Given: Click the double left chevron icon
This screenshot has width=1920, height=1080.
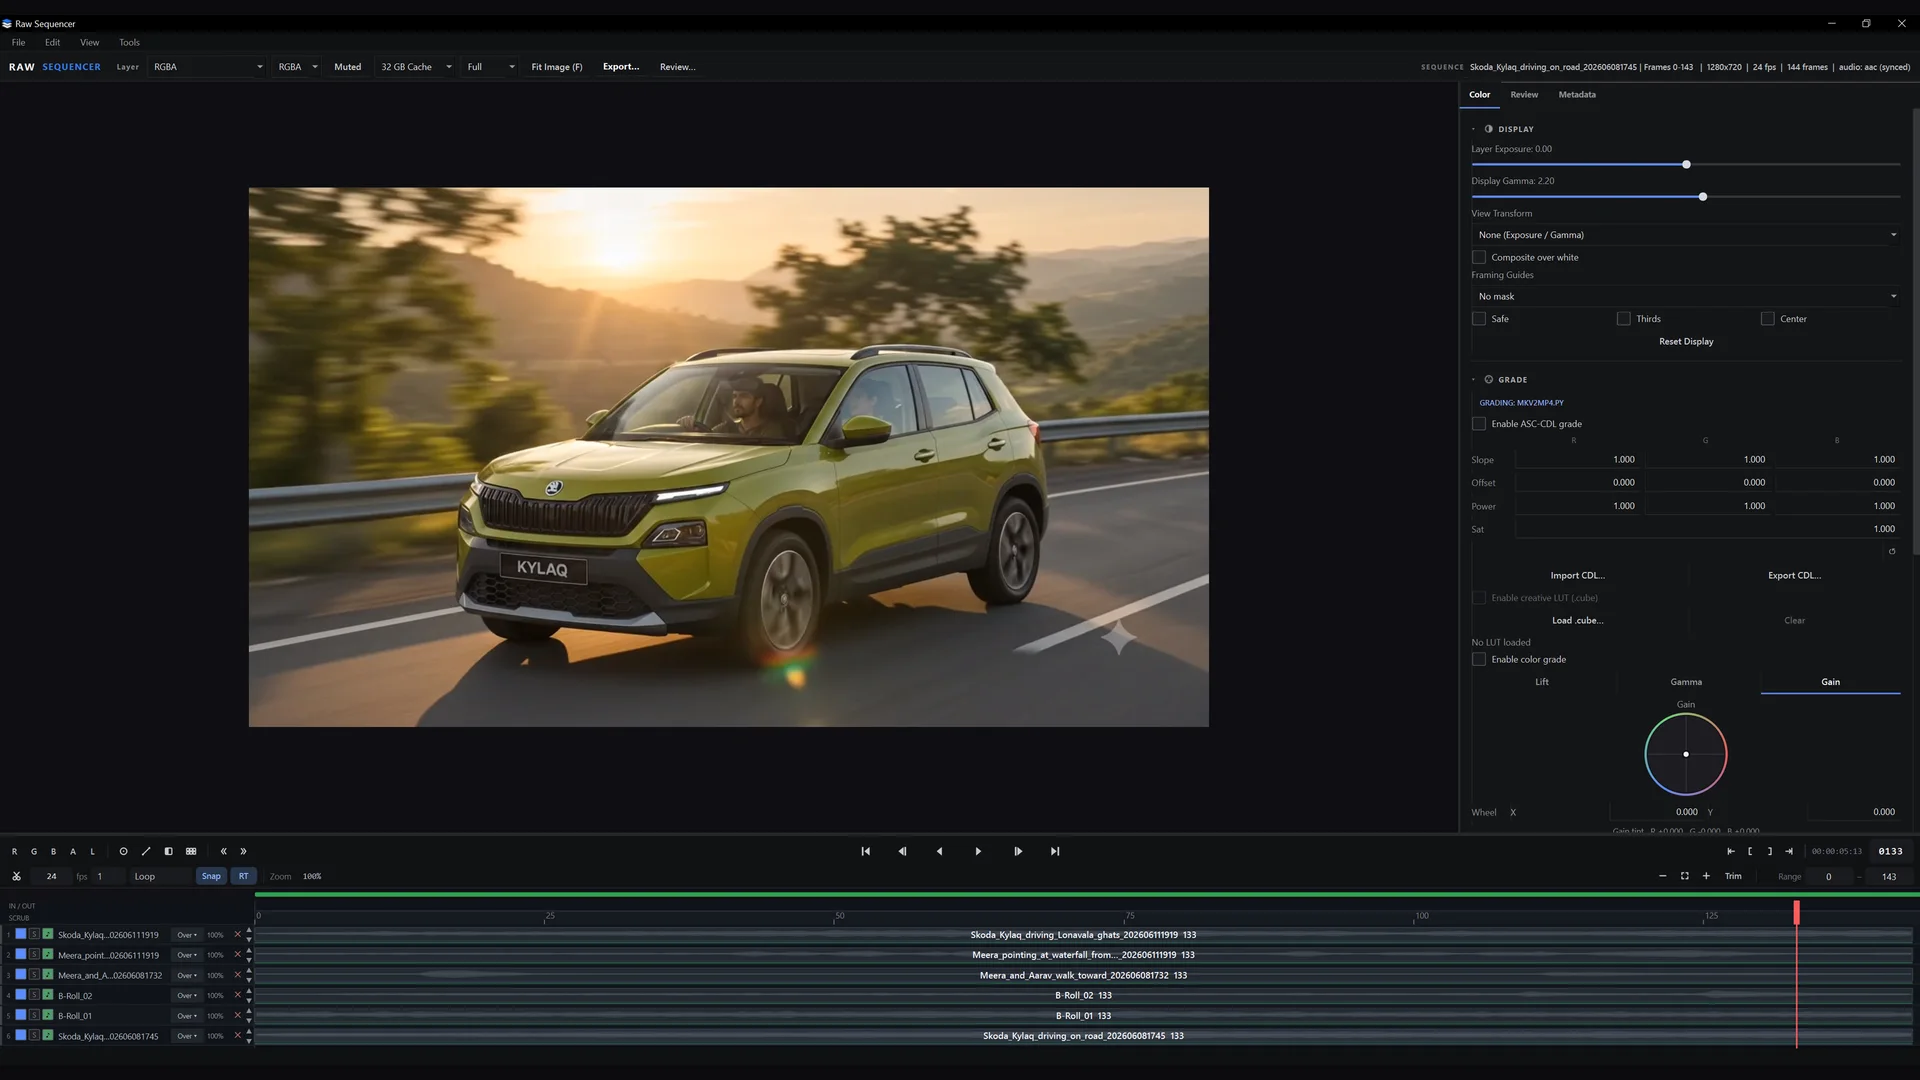Looking at the screenshot, I should [223, 852].
